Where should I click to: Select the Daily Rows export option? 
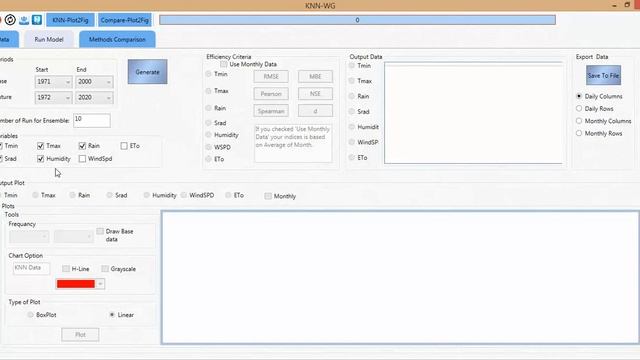coord(579,108)
